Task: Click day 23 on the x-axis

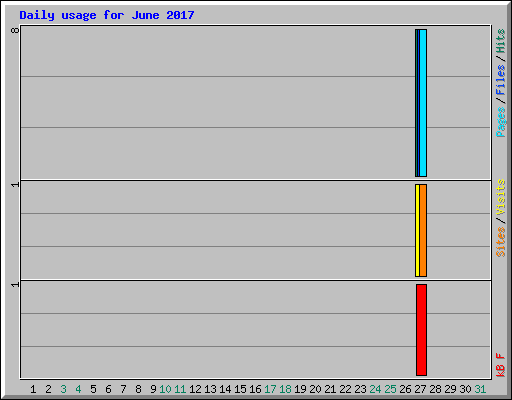Action: pyautogui.click(x=360, y=389)
